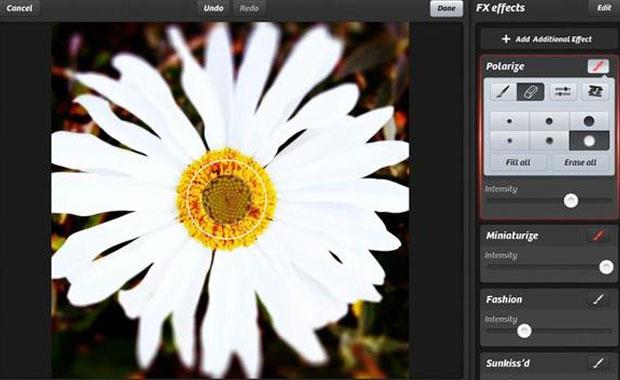Click the Fashion Intensity slider handle
620x380 pixels.
coord(524,331)
